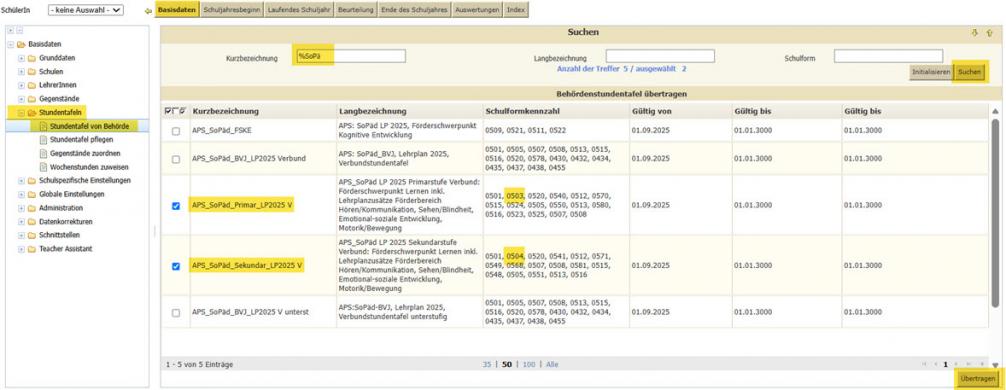Show 100 entries per page
The width and height of the screenshot is (1006, 390).
pyautogui.click(x=529, y=364)
